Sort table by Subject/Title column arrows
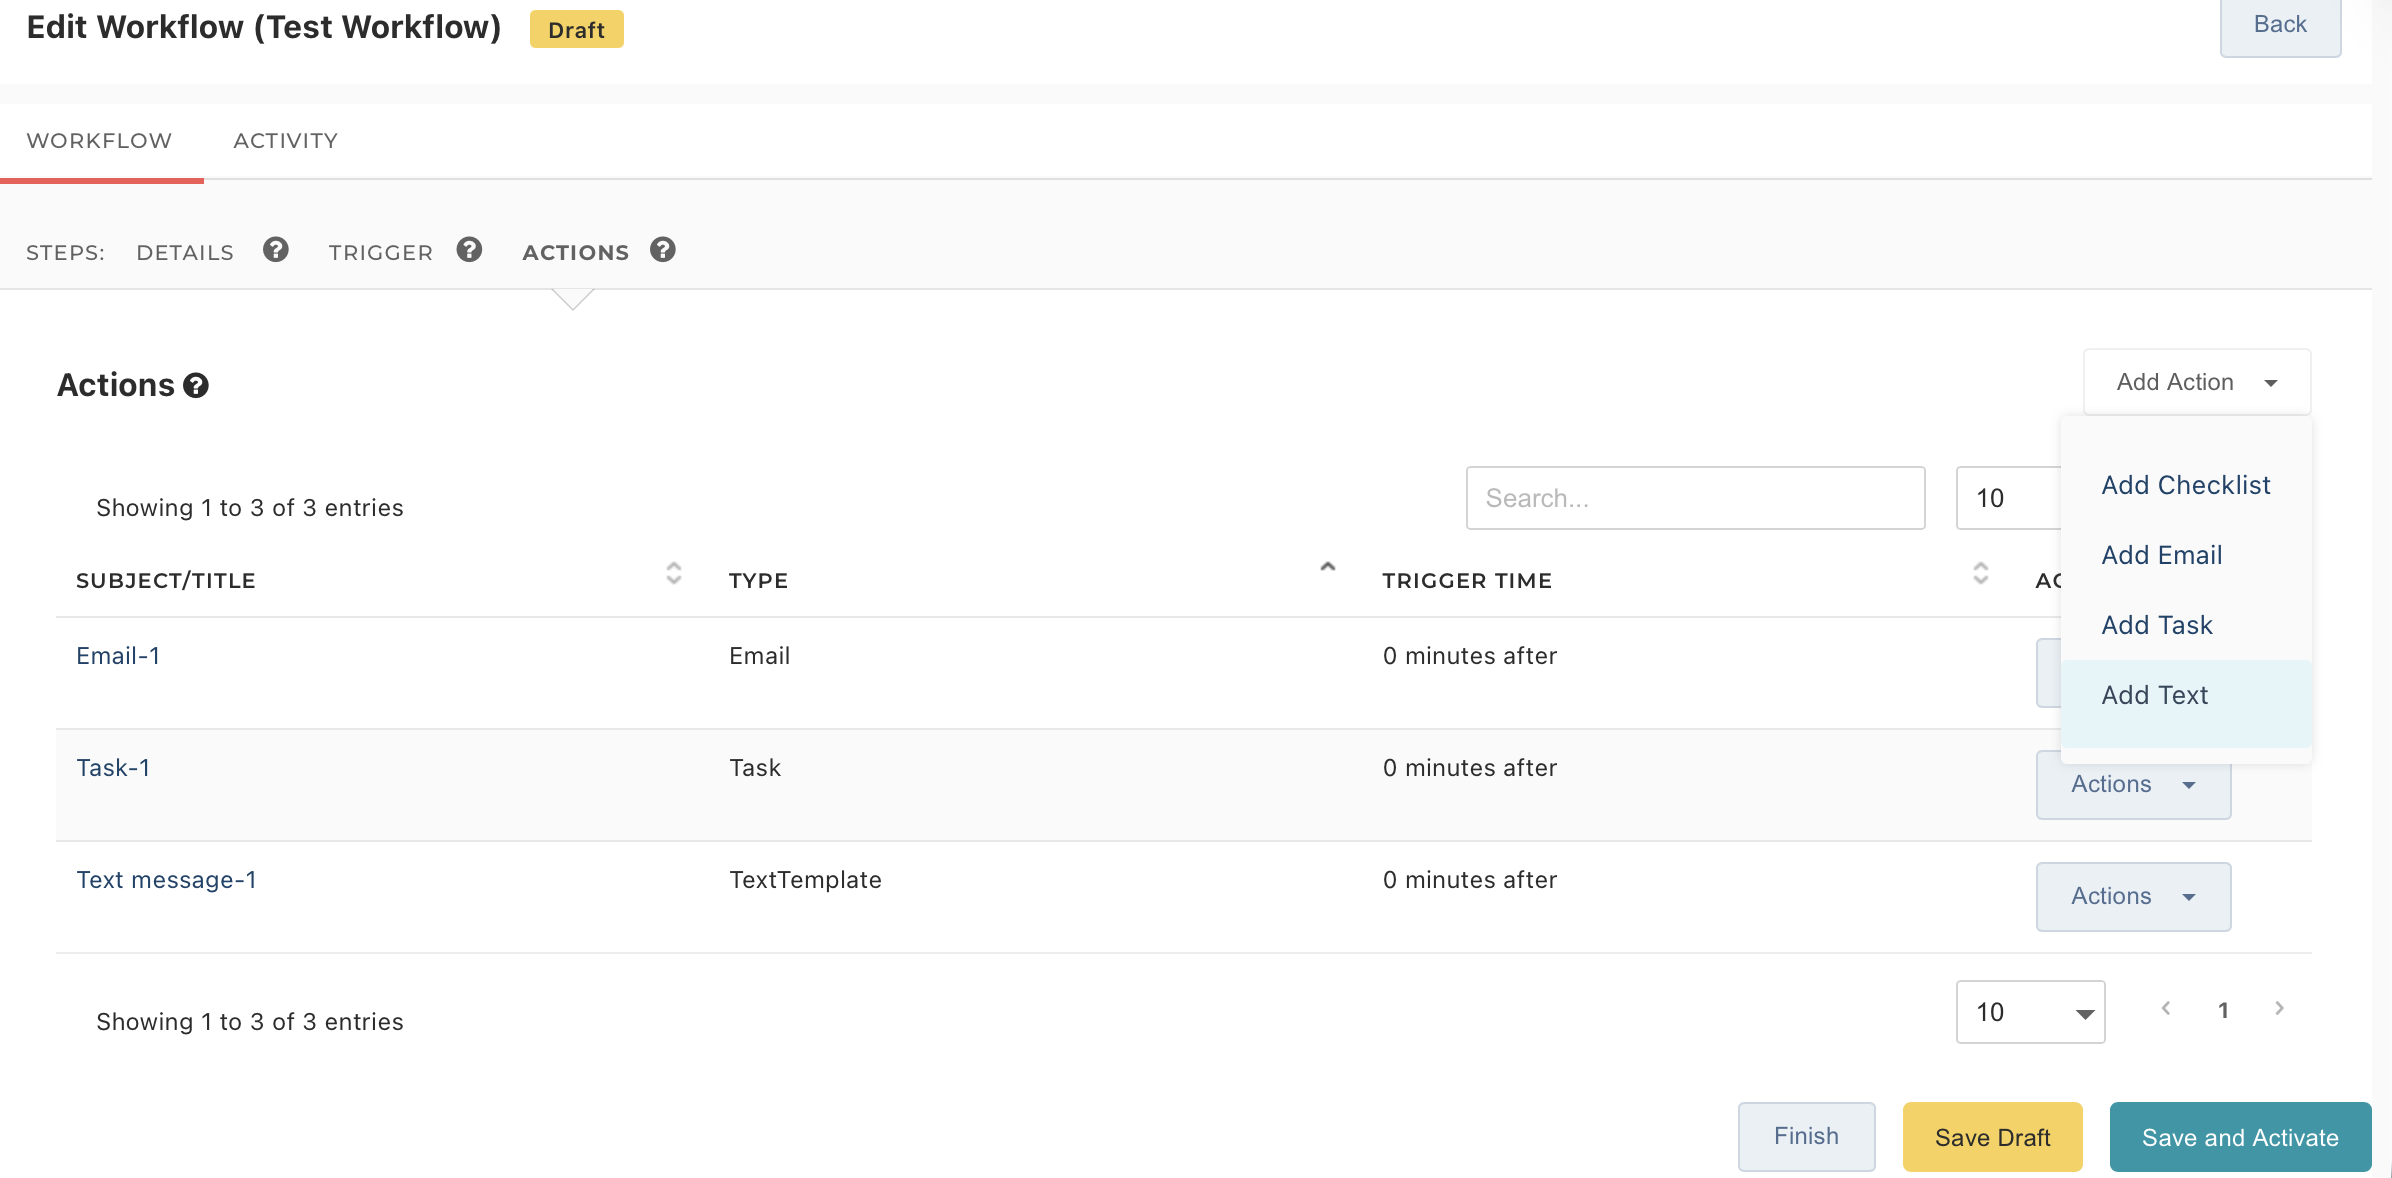2392x1178 pixels. click(x=674, y=573)
